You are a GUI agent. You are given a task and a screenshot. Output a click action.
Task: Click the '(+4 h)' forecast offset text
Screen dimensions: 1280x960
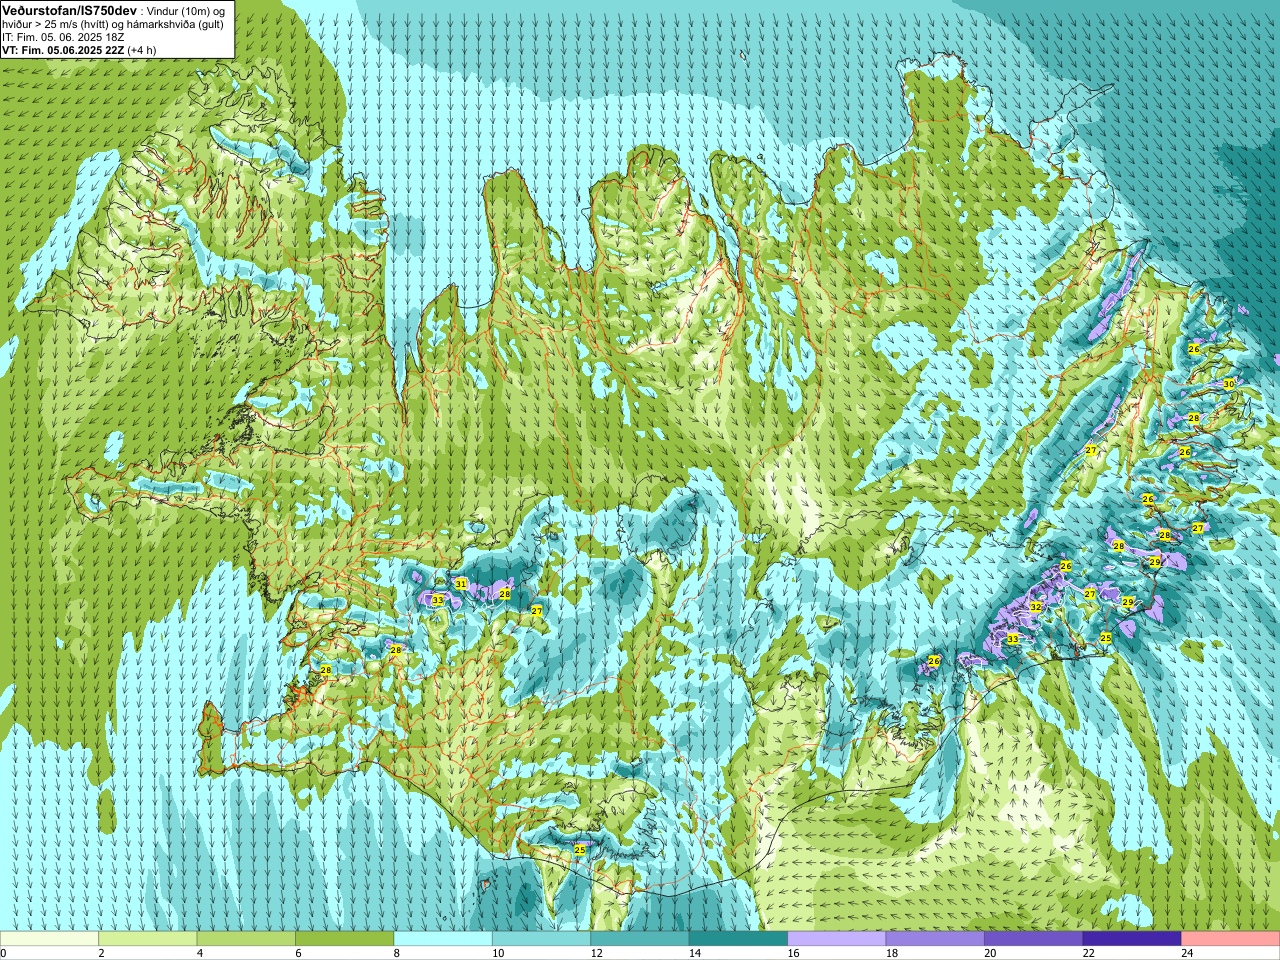tap(143, 49)
